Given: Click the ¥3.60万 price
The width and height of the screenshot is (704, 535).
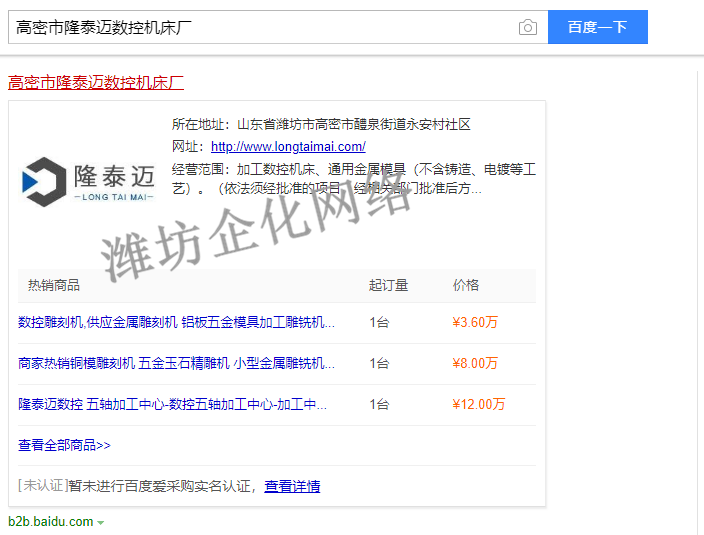Looking at the screenshot, I should pos(475,322).
